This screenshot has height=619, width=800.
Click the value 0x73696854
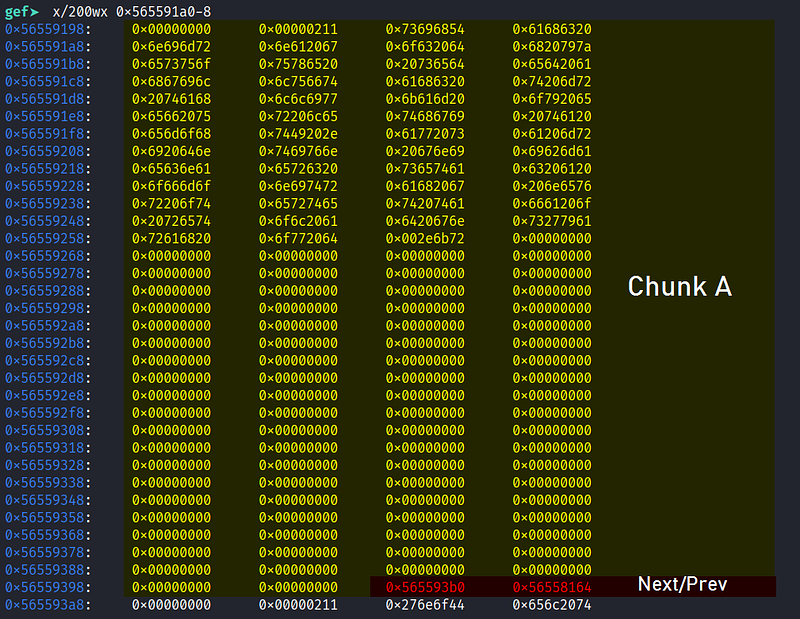(425, 29)
